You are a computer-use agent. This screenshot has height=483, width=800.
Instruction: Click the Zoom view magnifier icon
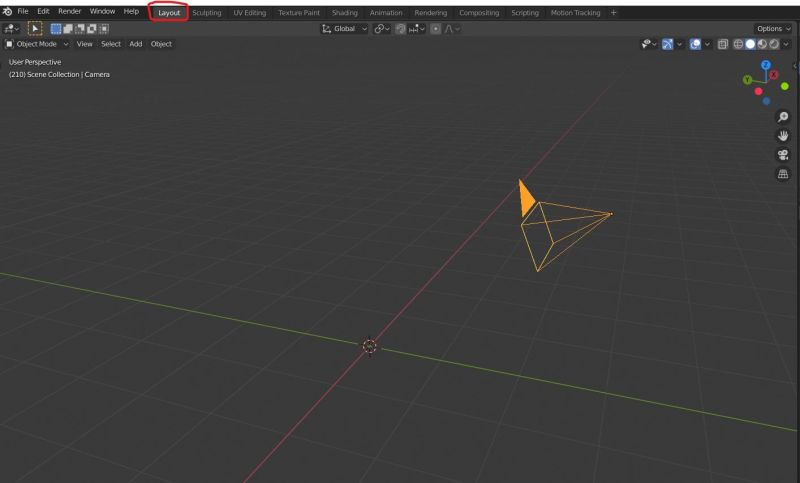[783, 117]
